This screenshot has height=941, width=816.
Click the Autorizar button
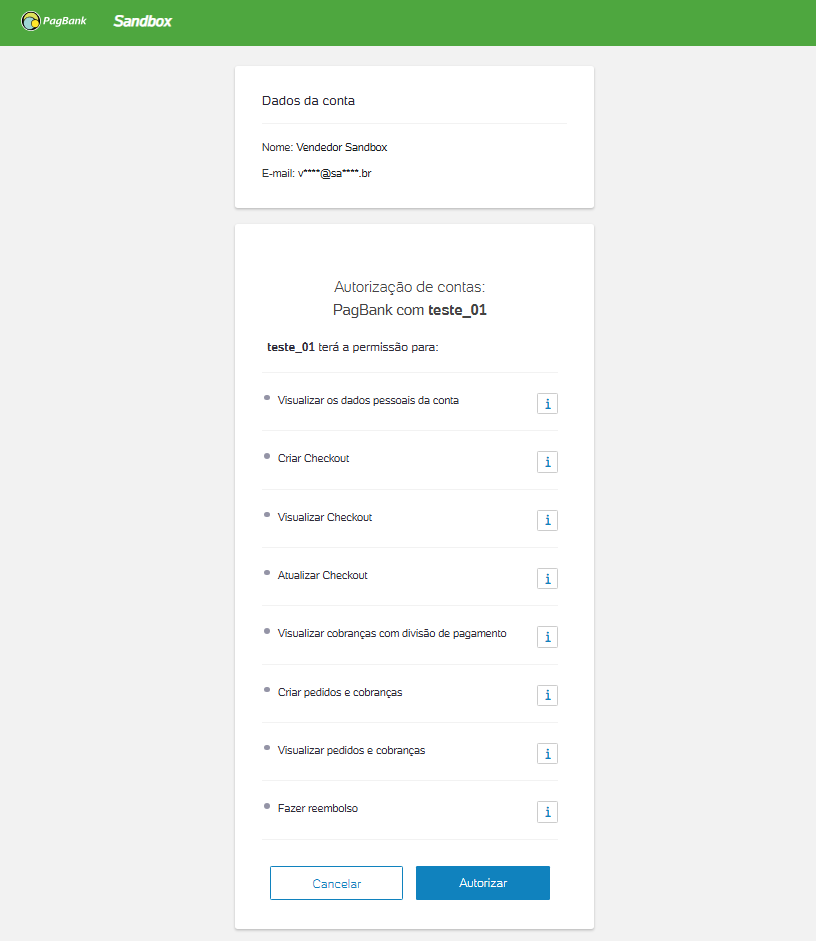(x=482, y=883)
